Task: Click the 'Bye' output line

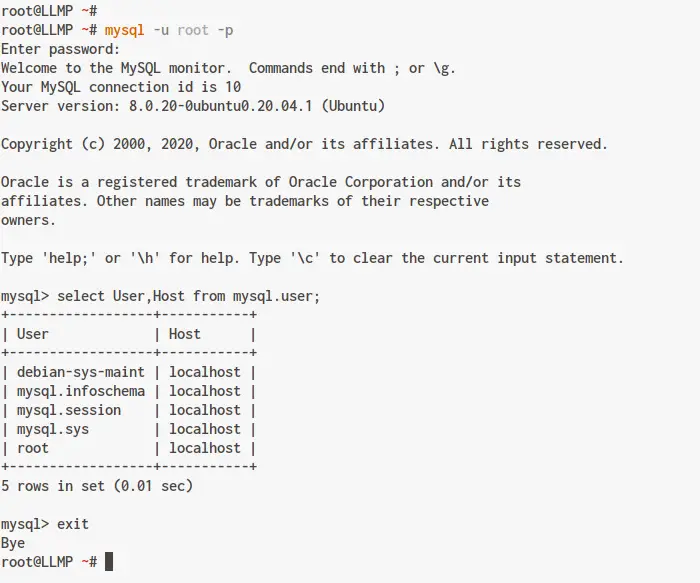Action: 13,543
